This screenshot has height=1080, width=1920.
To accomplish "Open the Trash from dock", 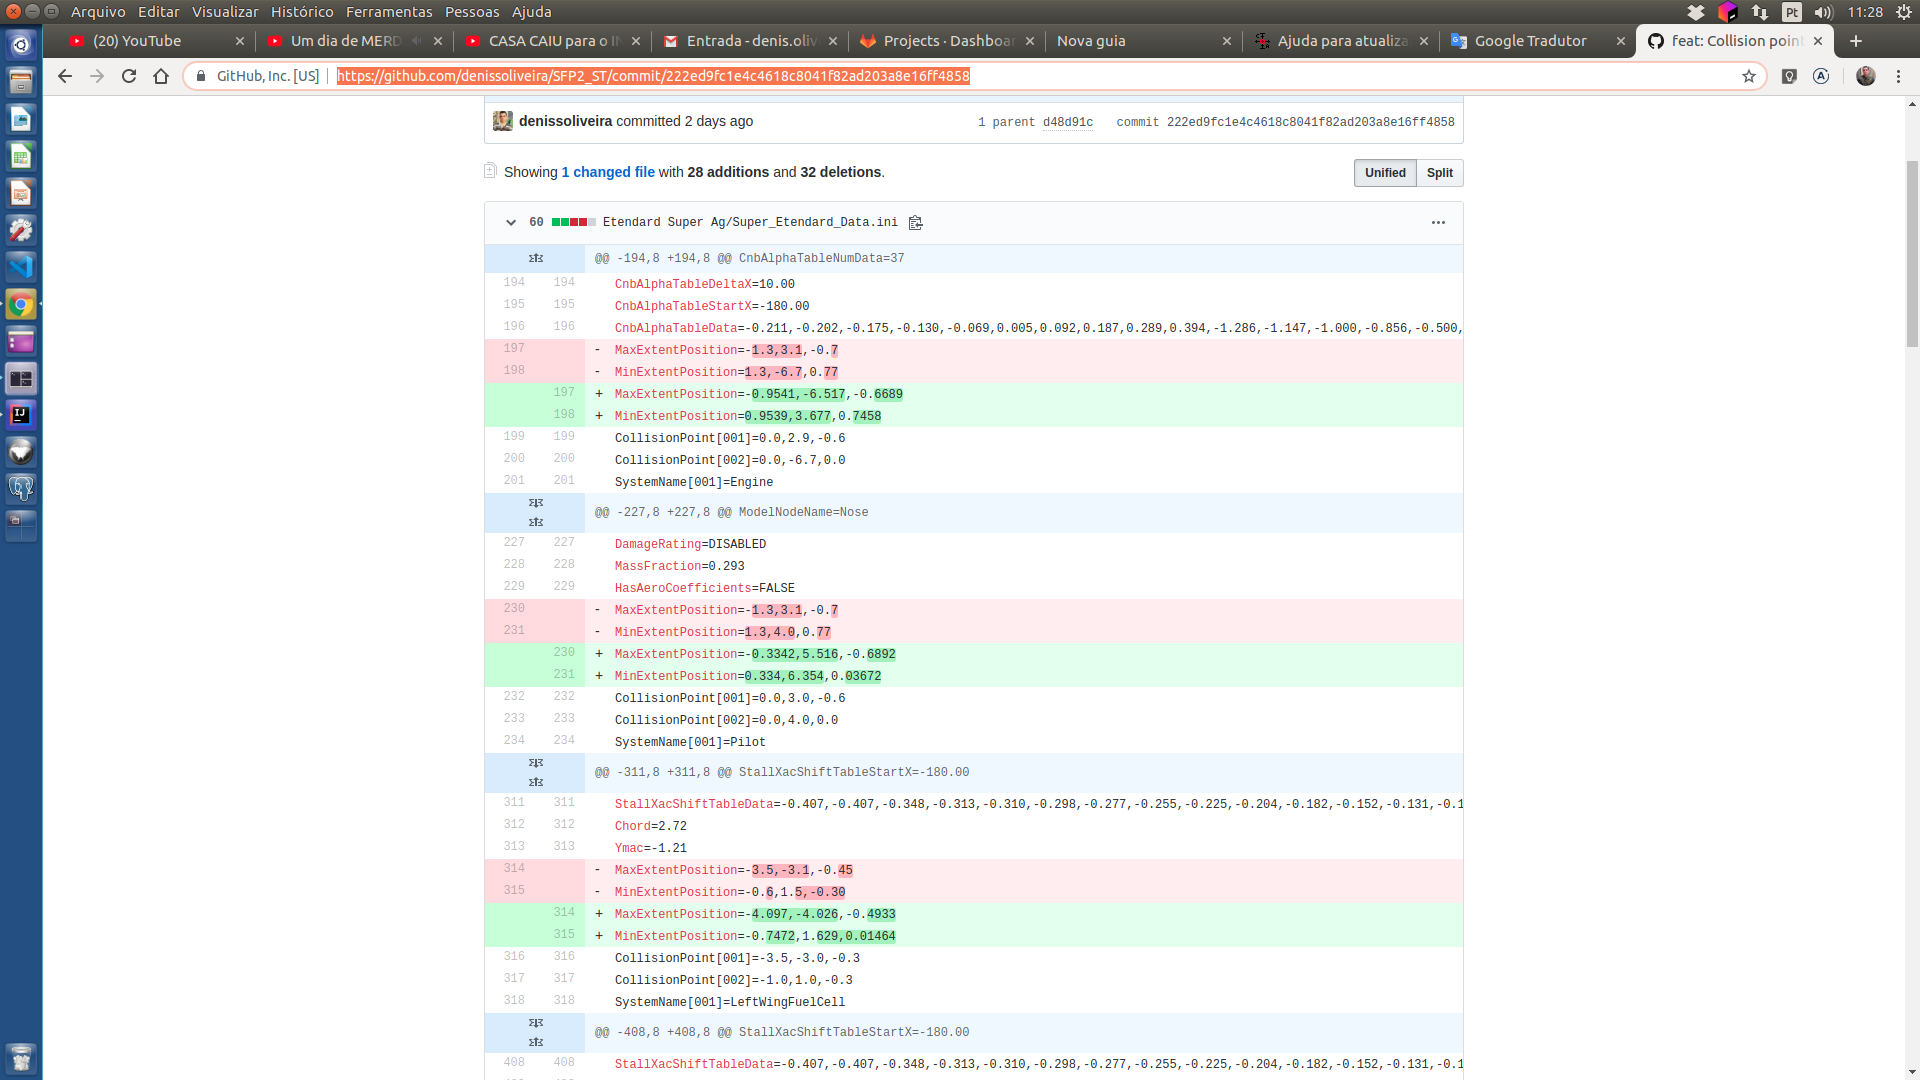I will point(21,1057).
